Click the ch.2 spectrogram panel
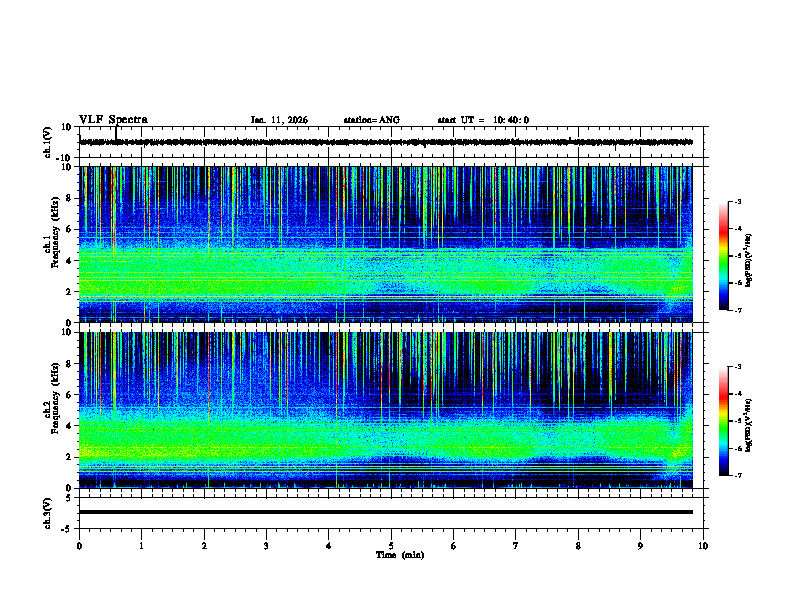 pos(386,410)
